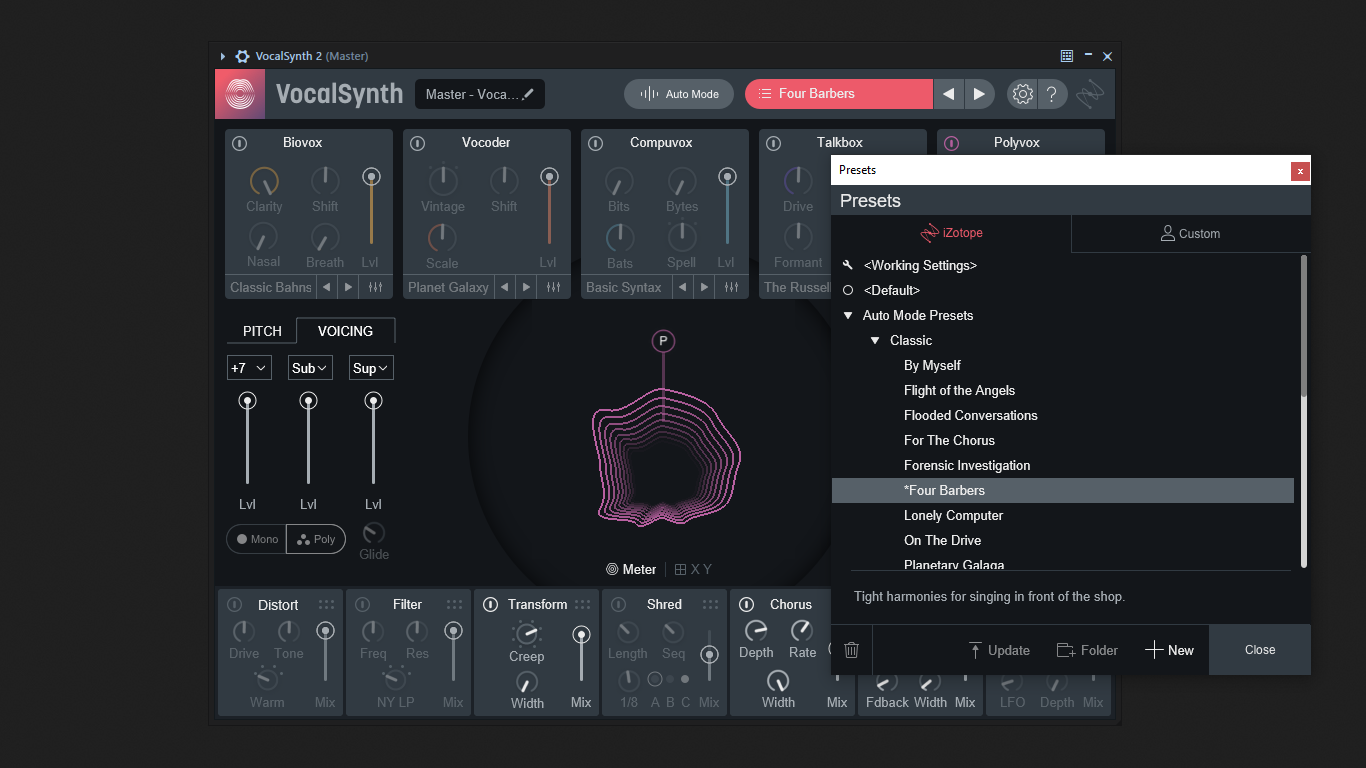Toggle the Biovox module power button
This screenshot has width=1366, height=768.
pos(240,143)
